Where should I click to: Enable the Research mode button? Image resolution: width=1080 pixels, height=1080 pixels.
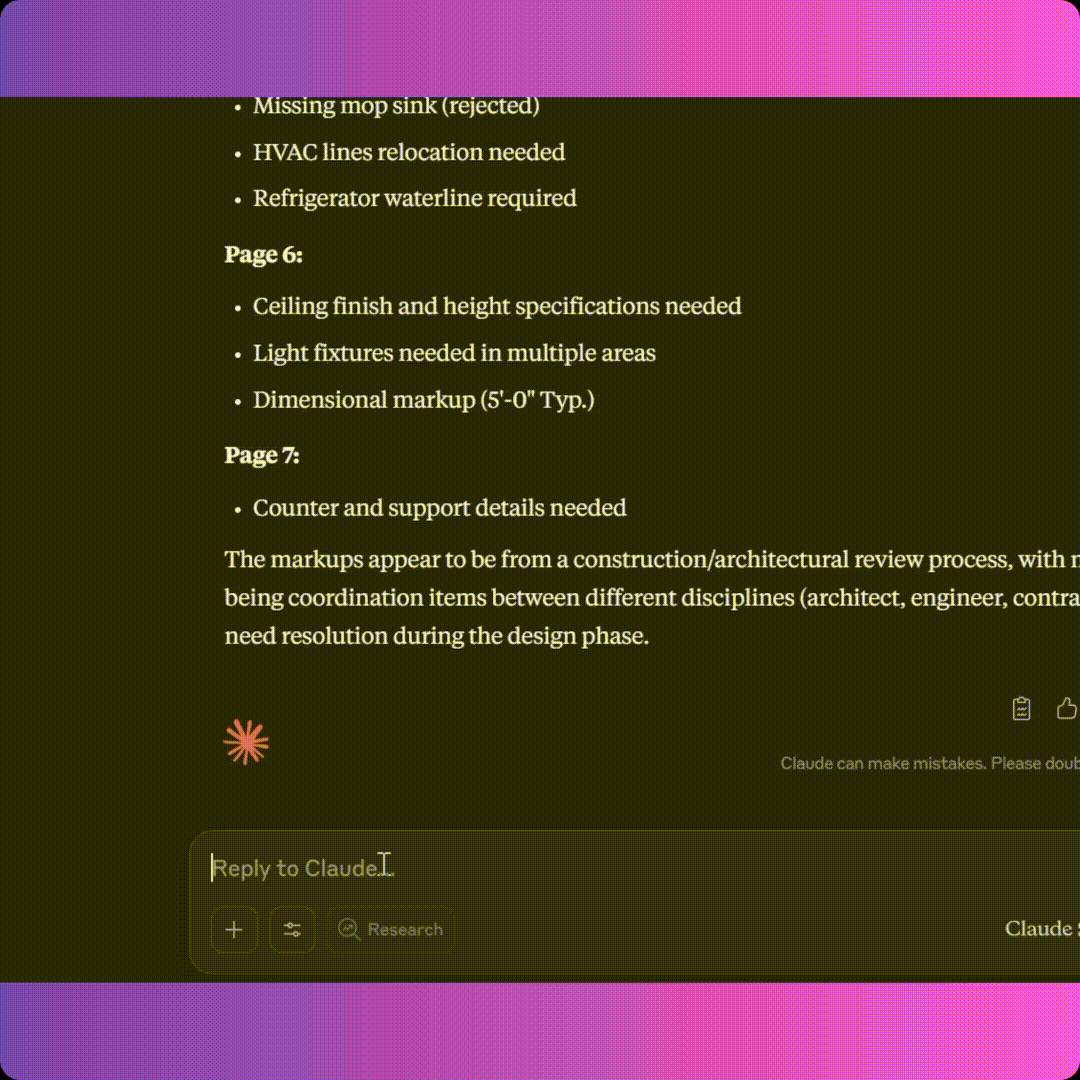390,930
